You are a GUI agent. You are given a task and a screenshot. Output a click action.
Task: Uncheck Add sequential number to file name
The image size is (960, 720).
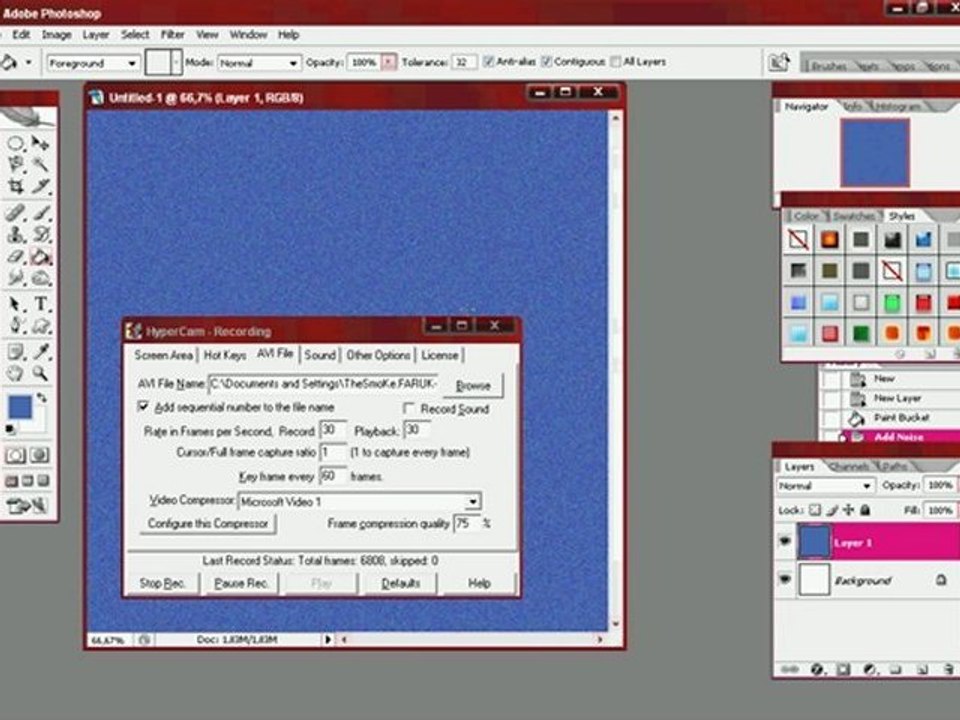click(143, 406)
